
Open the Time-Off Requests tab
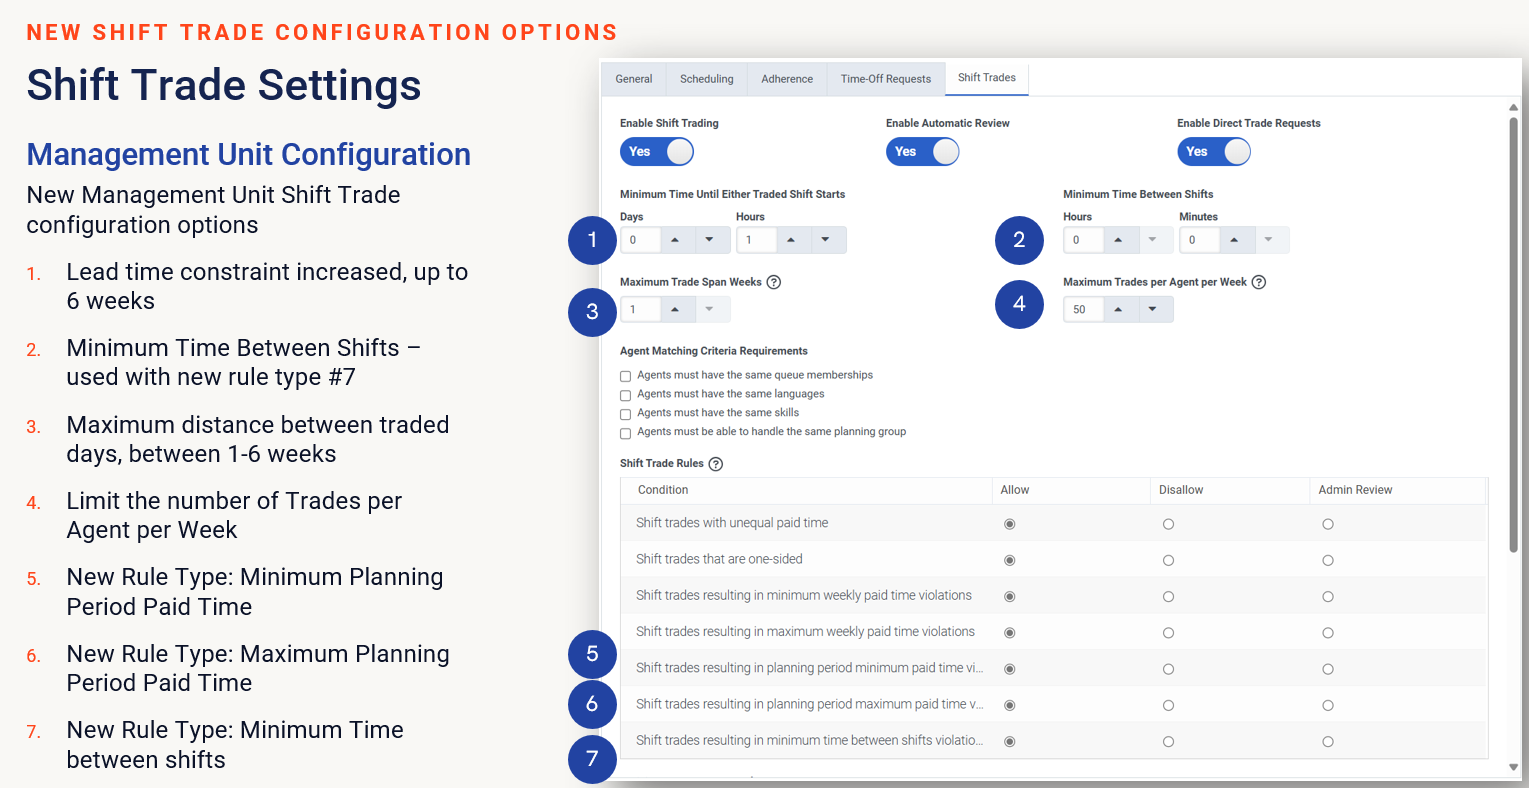[886, 79]
